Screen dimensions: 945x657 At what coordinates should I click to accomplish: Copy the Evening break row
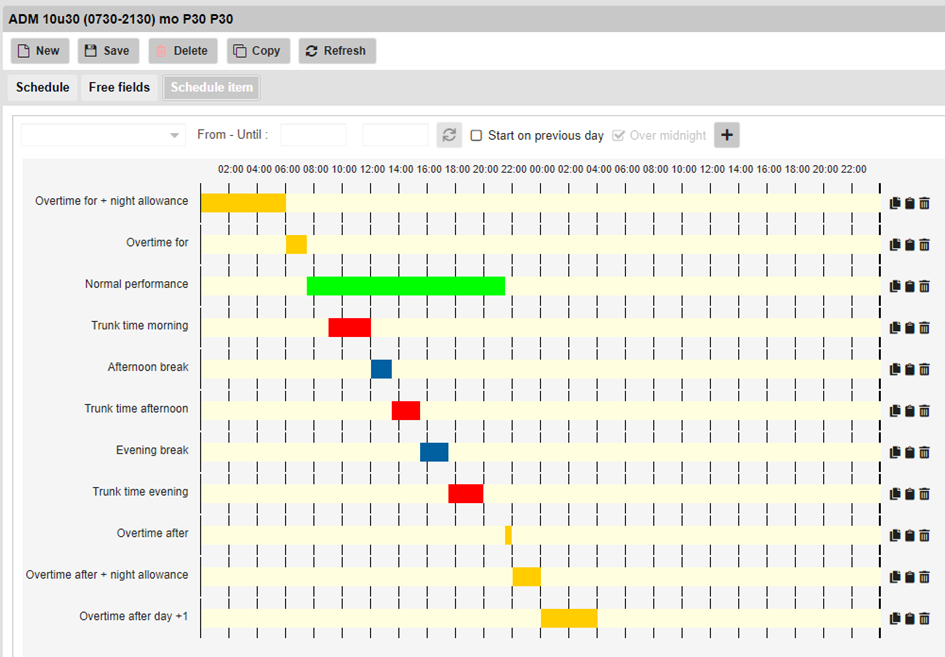[895, 453]
